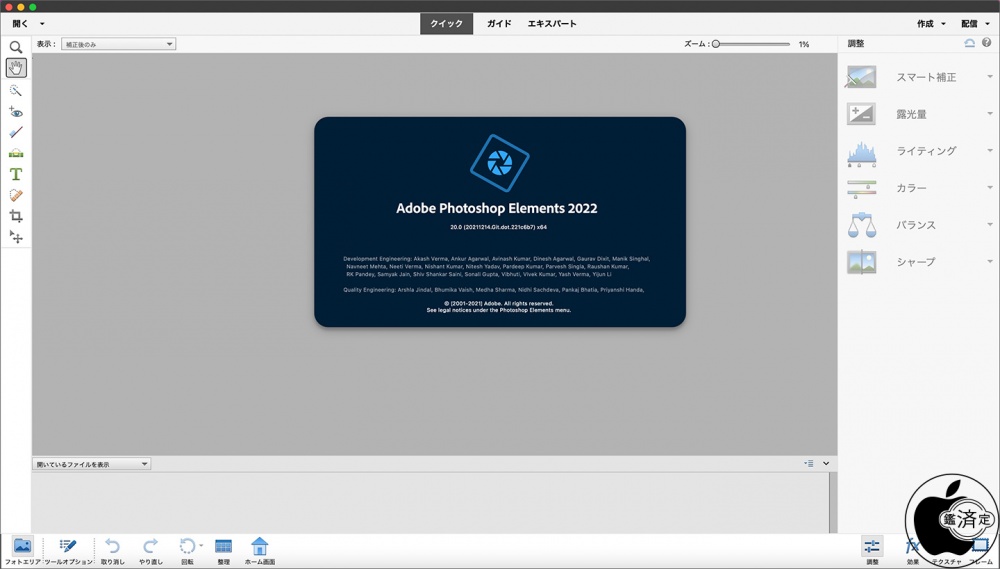Open the 表示 view dropdown 補正後のみ
Screen dimensions: 1000x569
119,44
